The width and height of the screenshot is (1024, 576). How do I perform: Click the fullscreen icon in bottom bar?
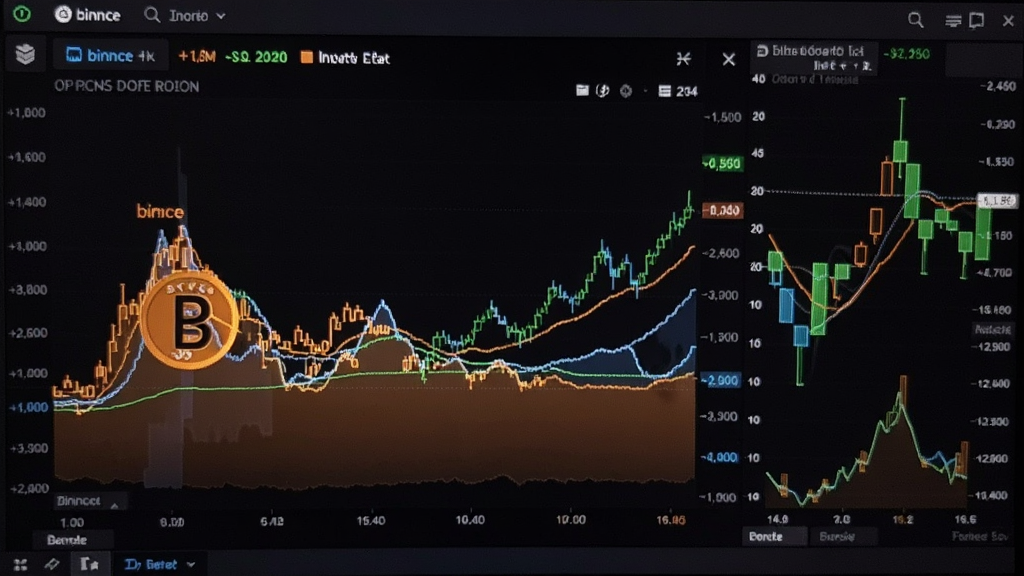(x=20, y=565)
